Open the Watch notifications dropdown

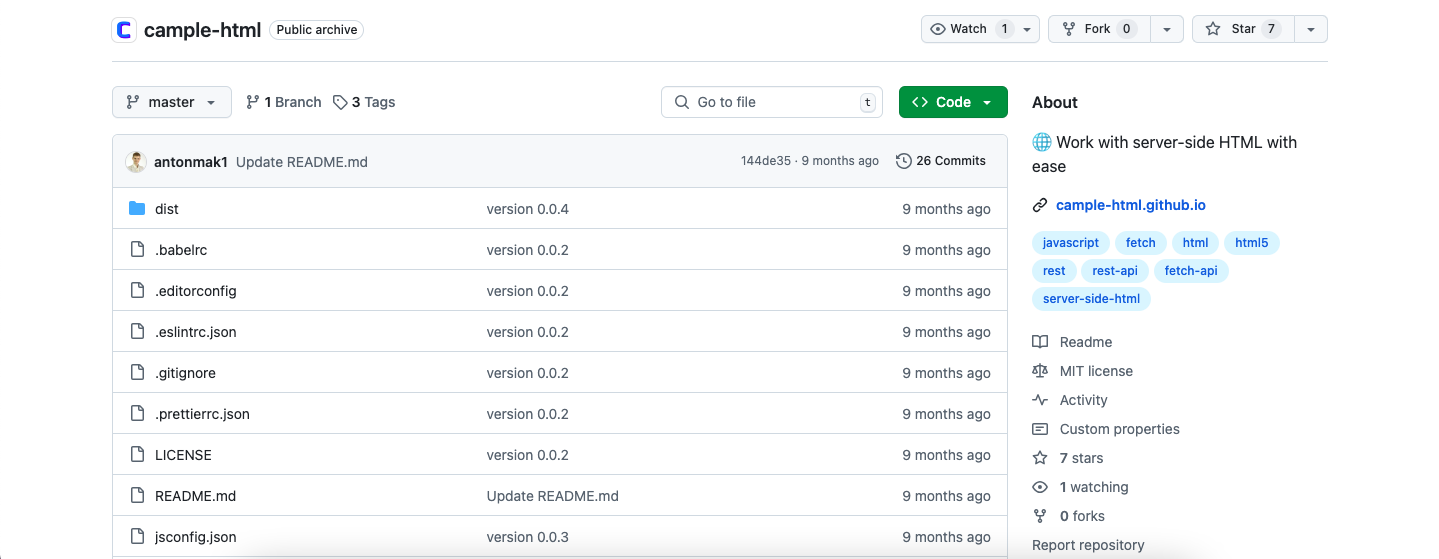[x=980, y=29]
